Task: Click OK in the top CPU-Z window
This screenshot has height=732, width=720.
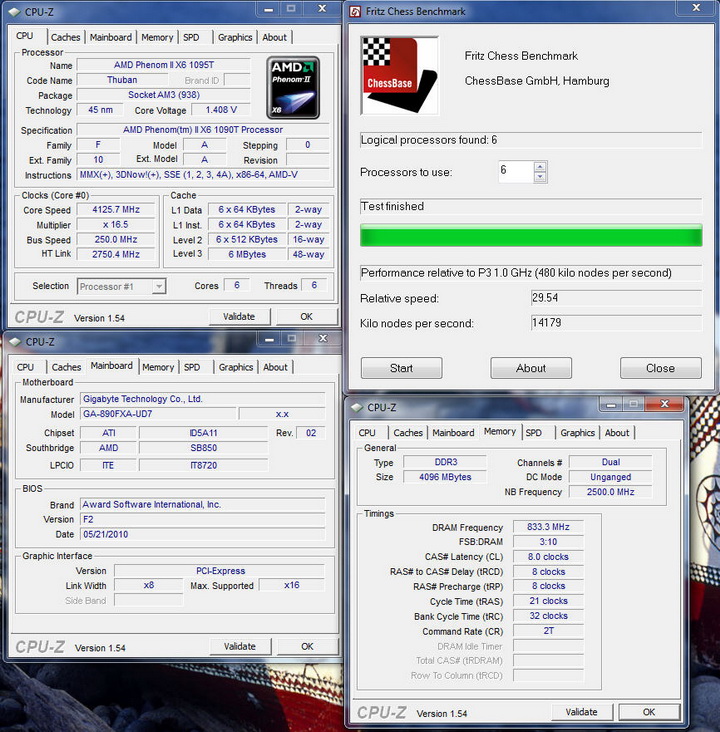Action: coord(307,317)
